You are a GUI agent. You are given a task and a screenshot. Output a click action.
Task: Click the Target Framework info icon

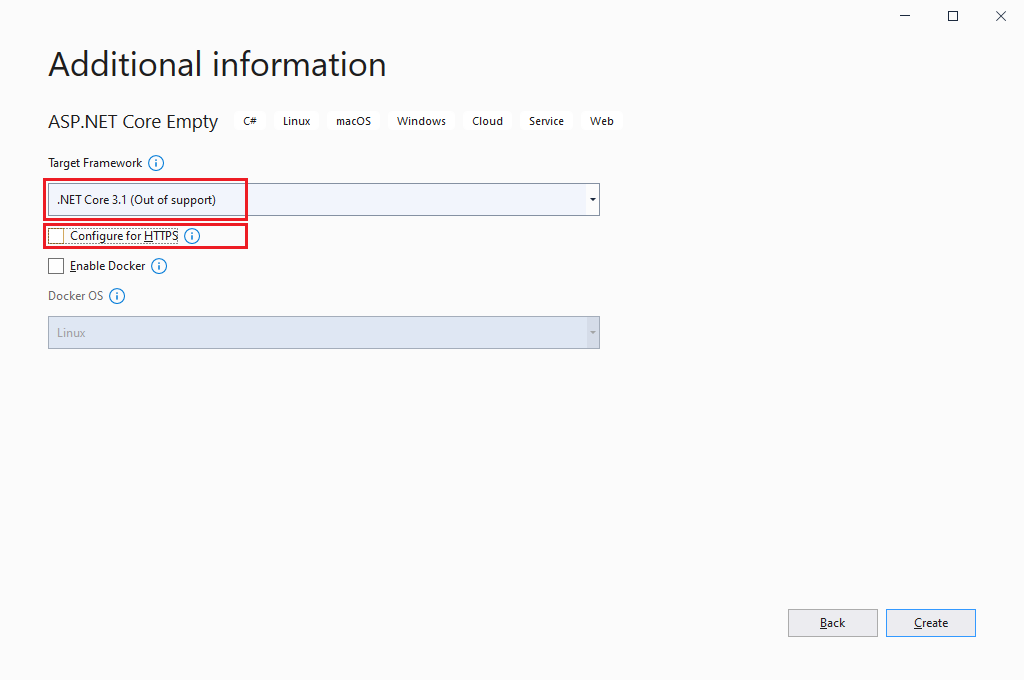[156, 162]
